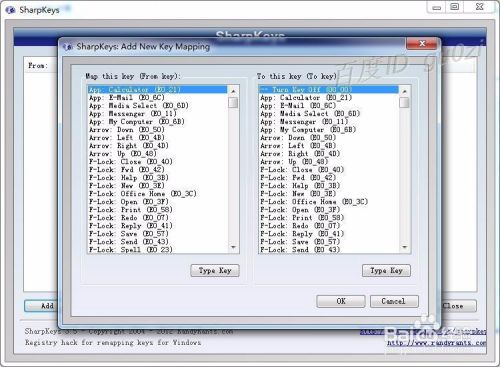Select Arrow: Left (E0_4B) in To list
Screen dimensions: 500x367
[x=329, y=146]
